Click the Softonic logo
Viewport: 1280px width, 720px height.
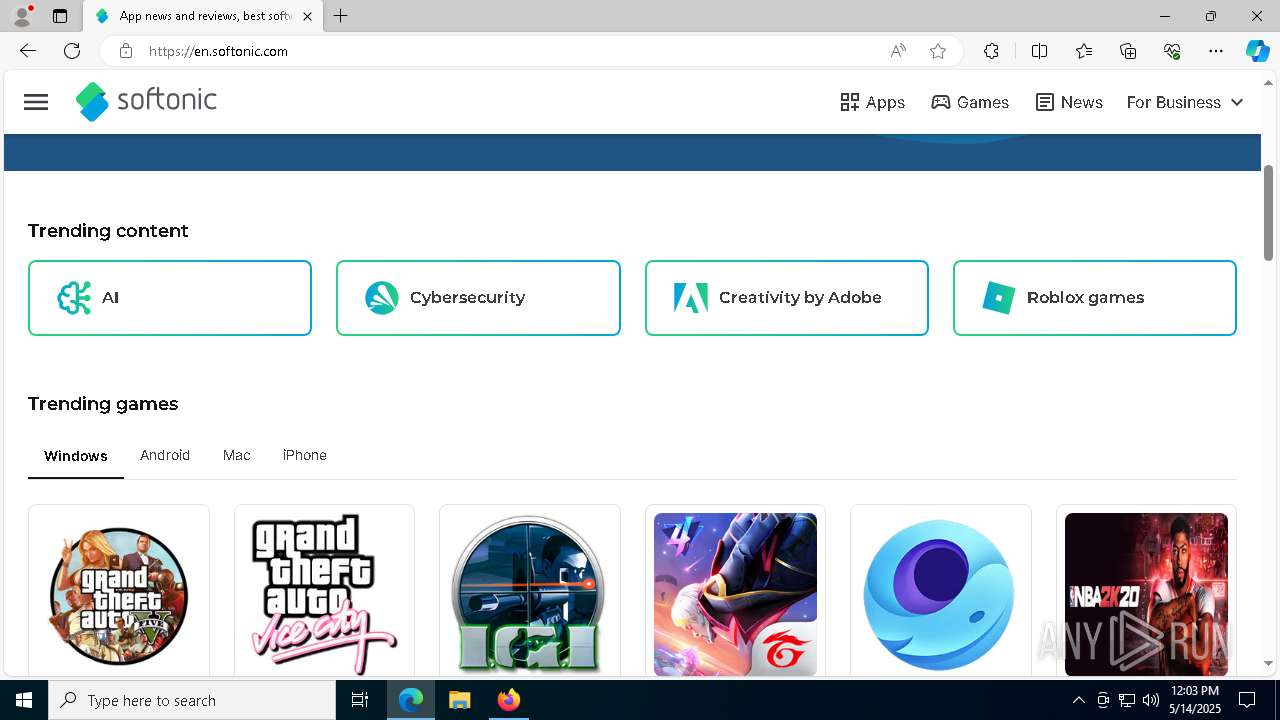point(146,101)
